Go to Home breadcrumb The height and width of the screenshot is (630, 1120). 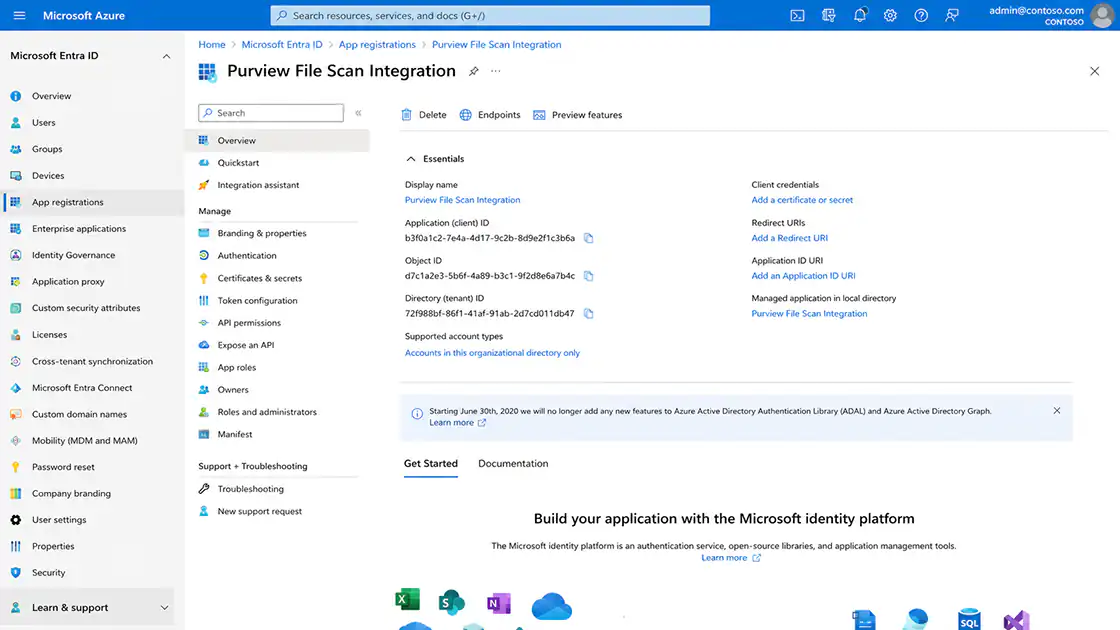pos(211,44)
